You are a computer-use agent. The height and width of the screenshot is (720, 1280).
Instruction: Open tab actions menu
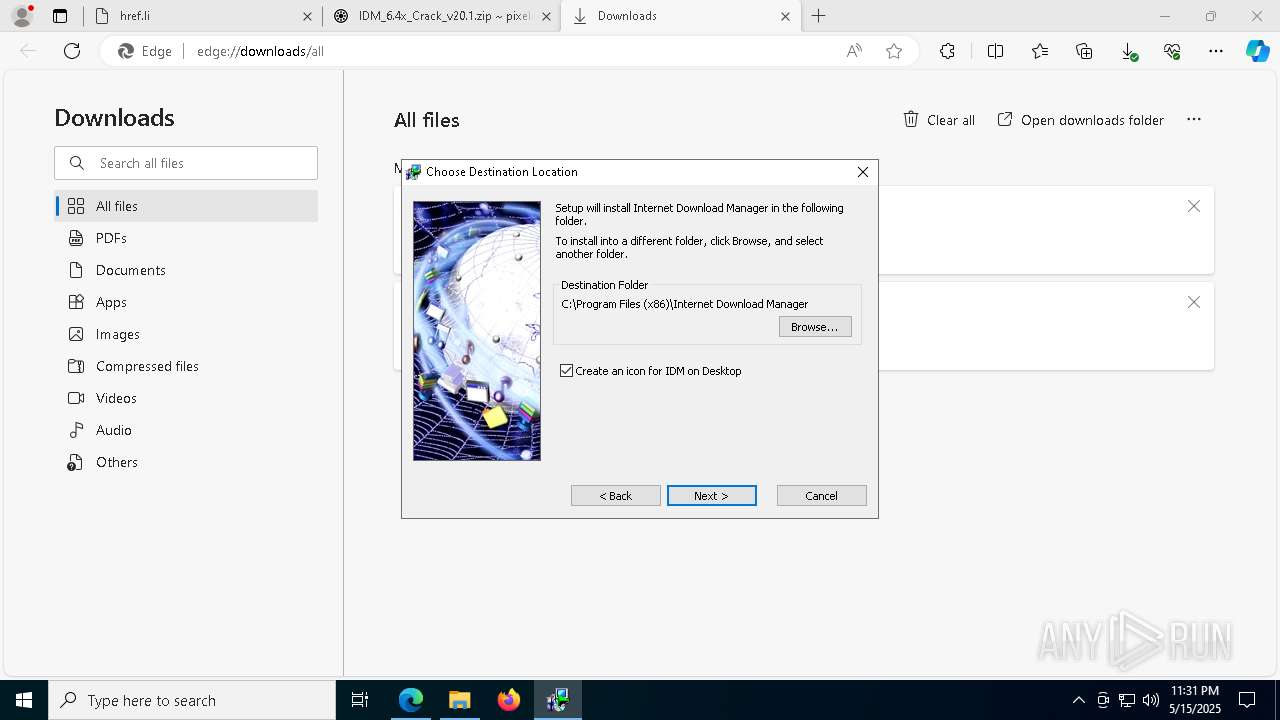pyautogui.click(x=60, y=16)
